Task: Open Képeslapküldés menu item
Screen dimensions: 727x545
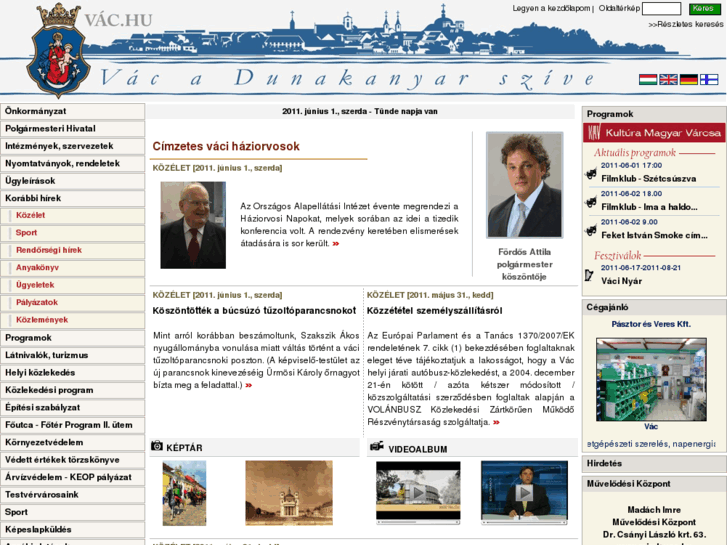Action: click(x=72, y=530)
